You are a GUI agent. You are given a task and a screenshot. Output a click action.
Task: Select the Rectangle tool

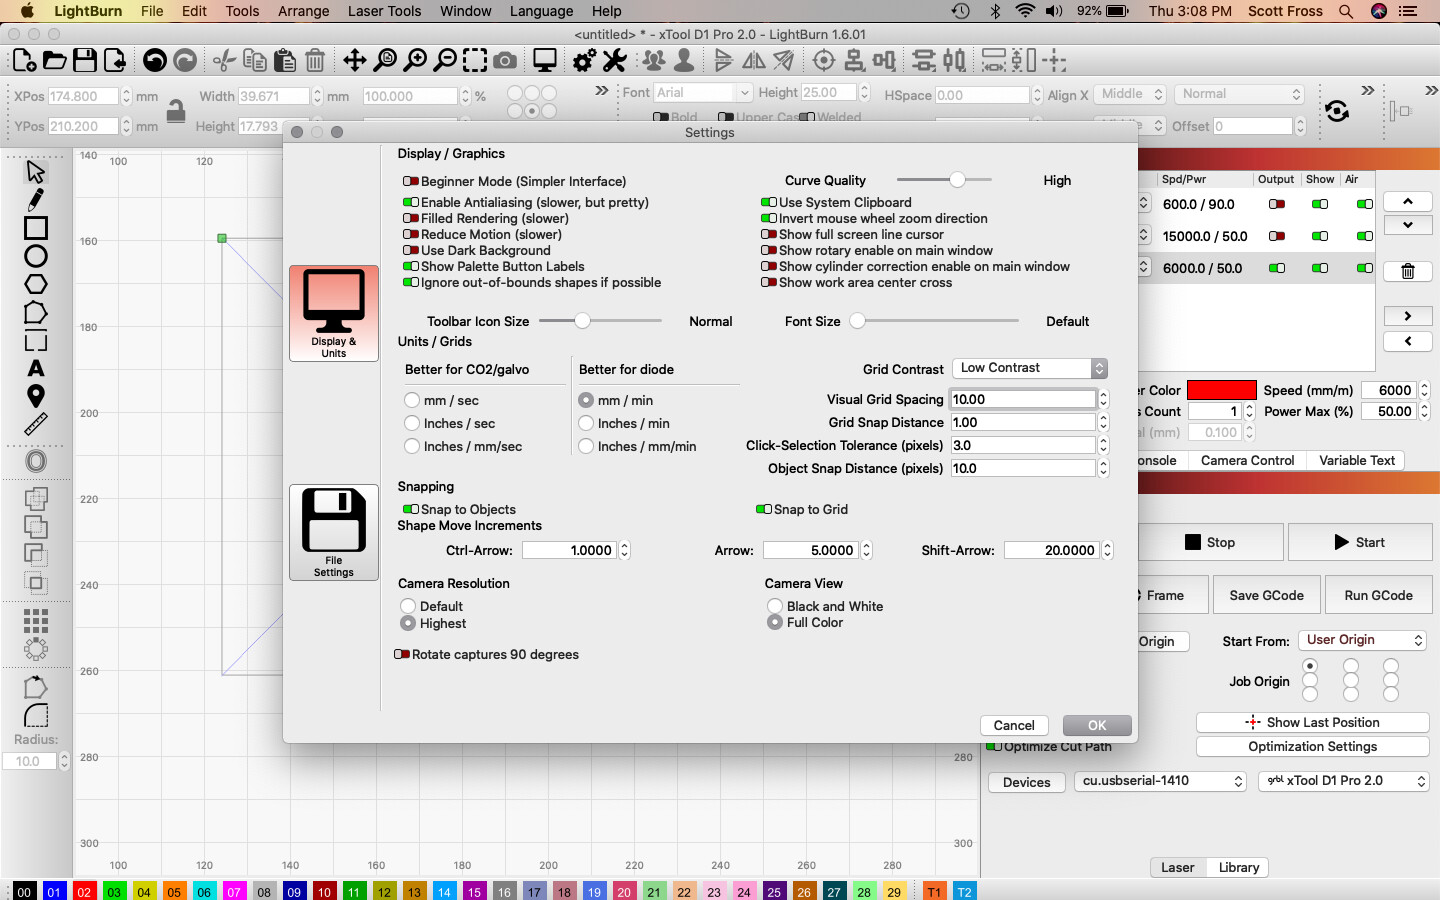36,228
